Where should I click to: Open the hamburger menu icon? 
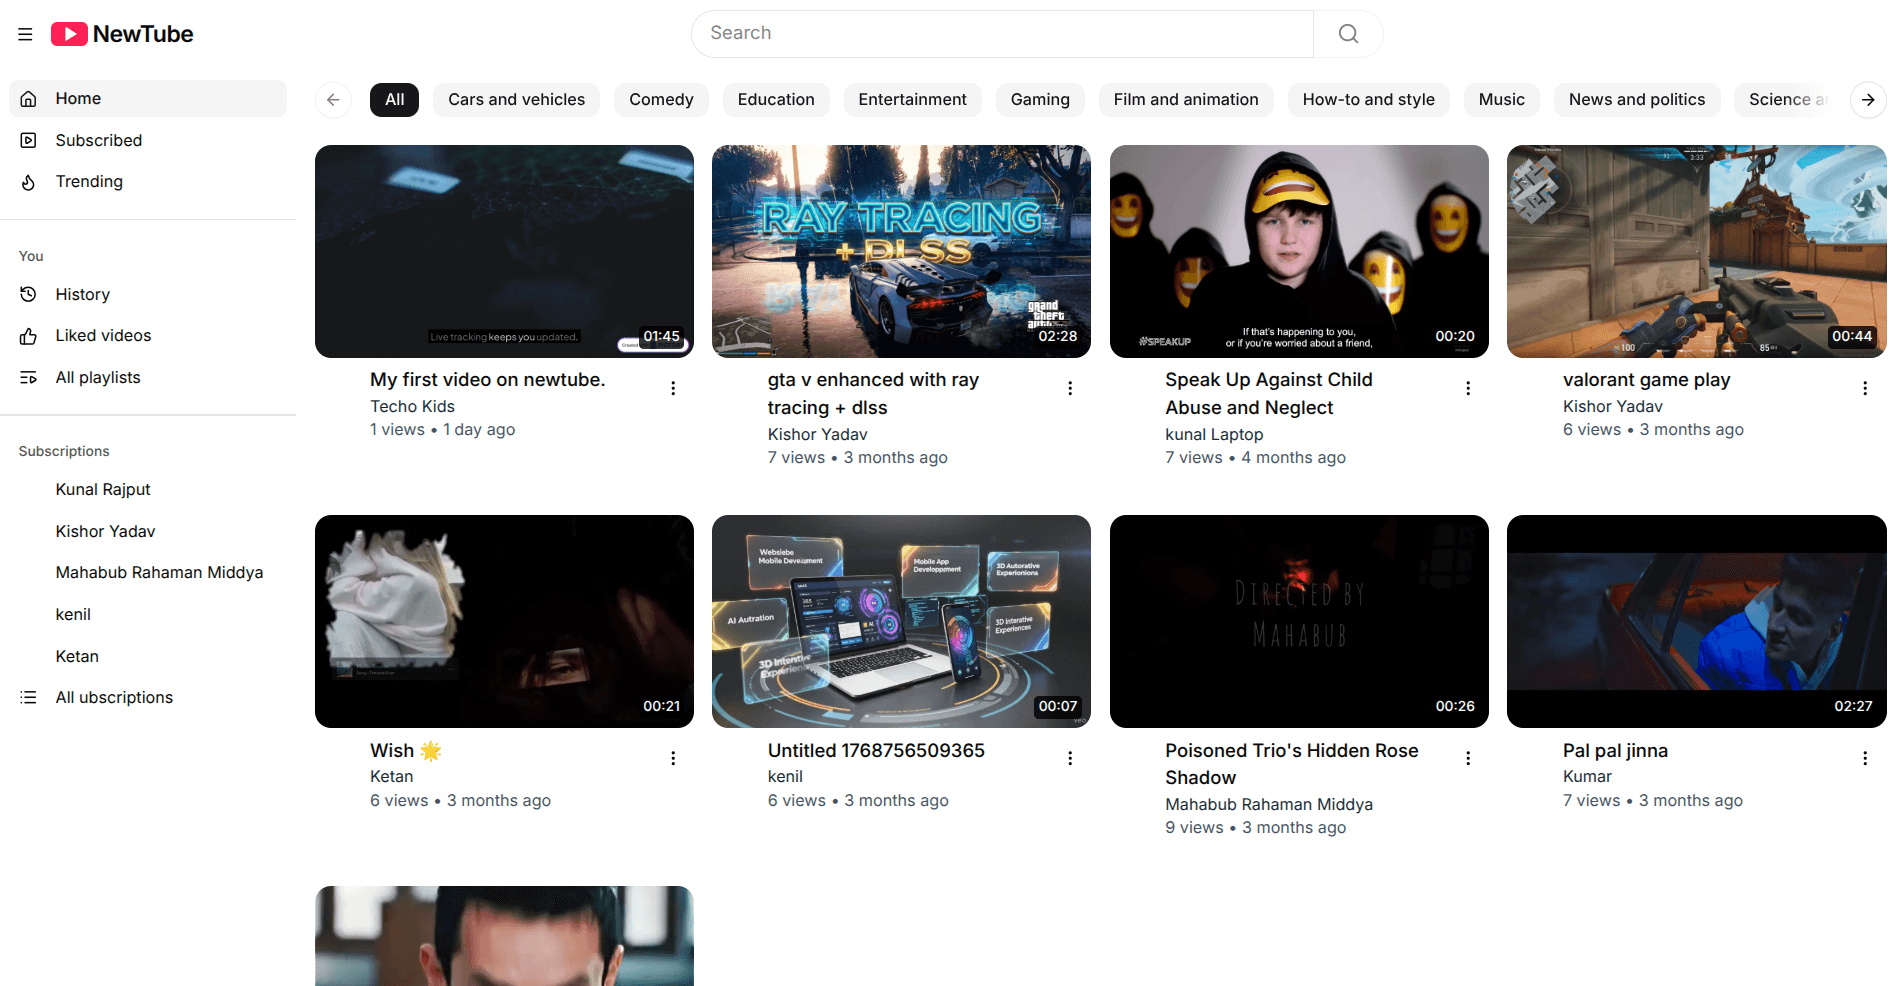click(26, 34)
